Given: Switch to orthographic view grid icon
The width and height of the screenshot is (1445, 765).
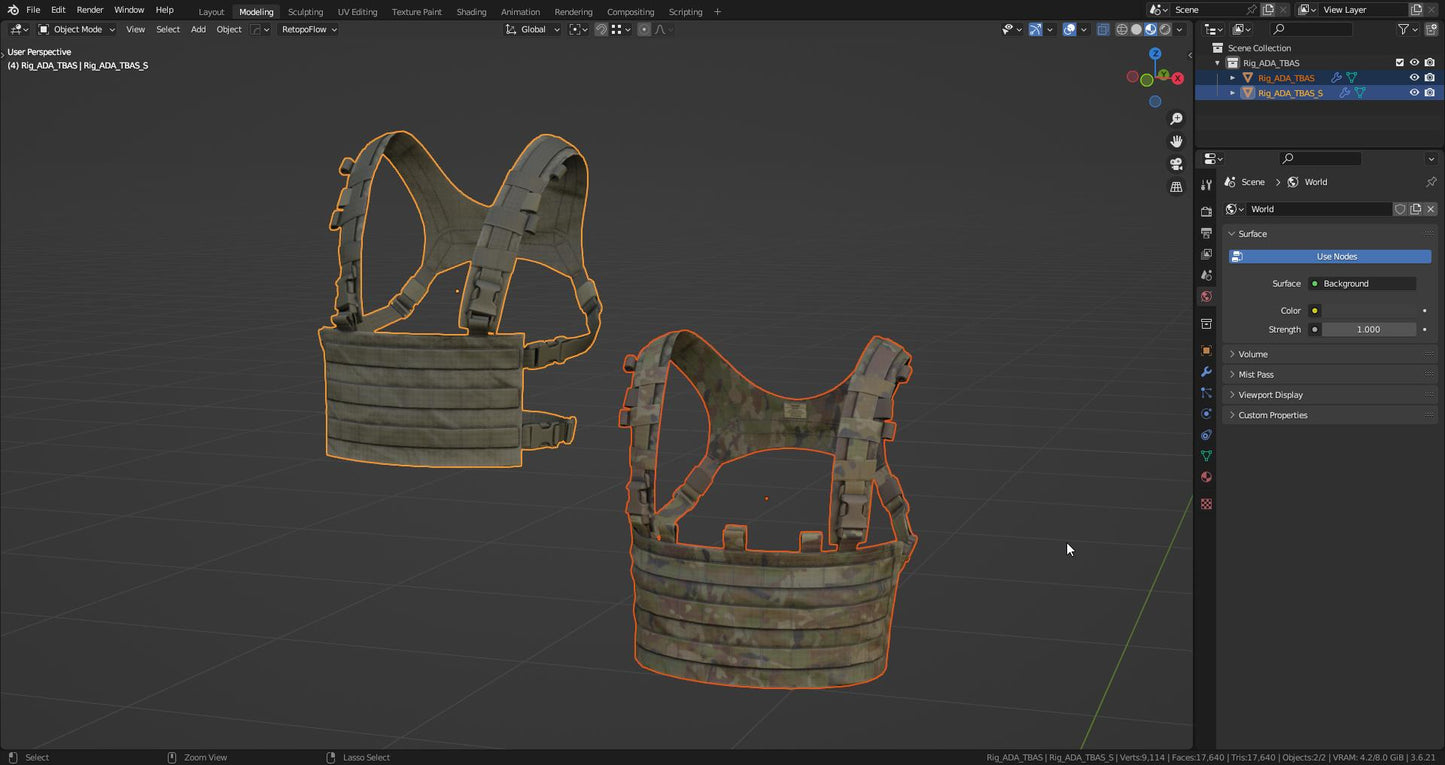Looking at the screenshot, I should 1176,187.
